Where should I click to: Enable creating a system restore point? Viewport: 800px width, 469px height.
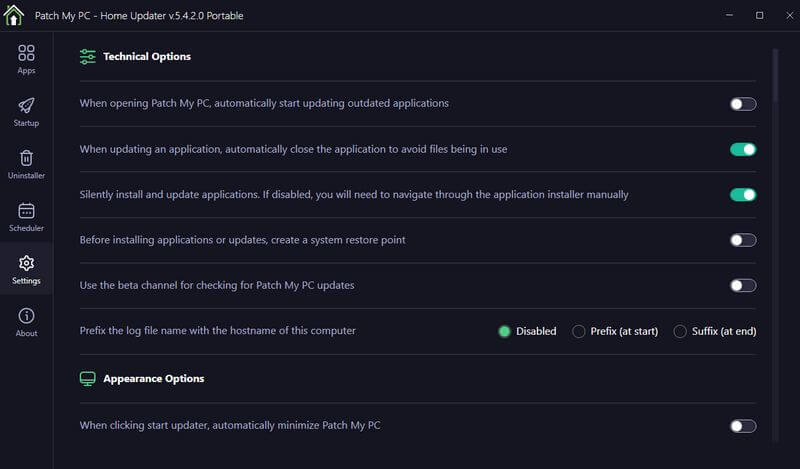pos(742,240)
